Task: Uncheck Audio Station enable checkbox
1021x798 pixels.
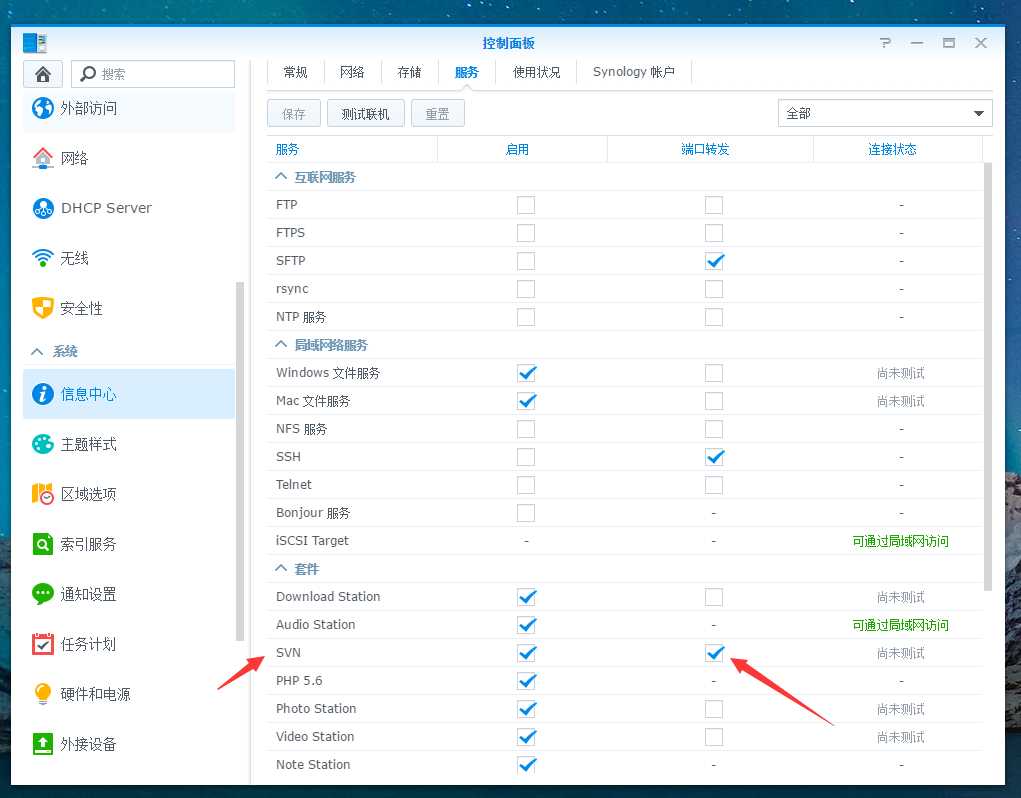Action: pyautogui.click(x=526, y=625)
